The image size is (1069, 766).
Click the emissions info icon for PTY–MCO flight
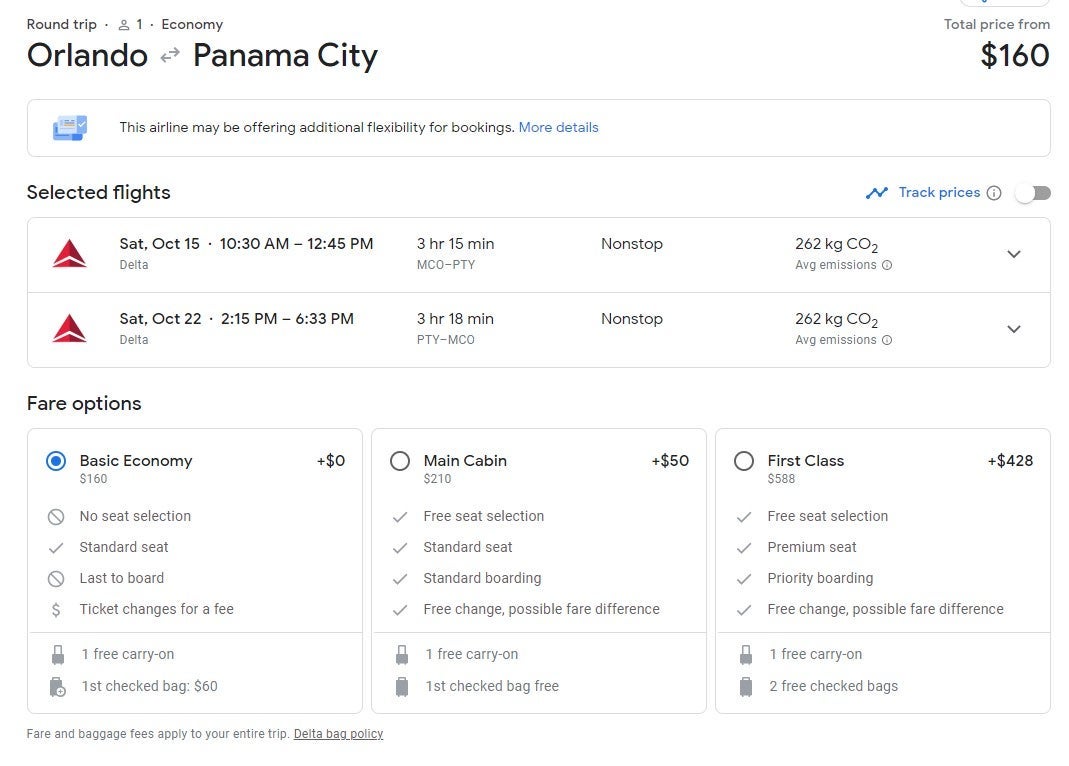(x=887, y=340)
